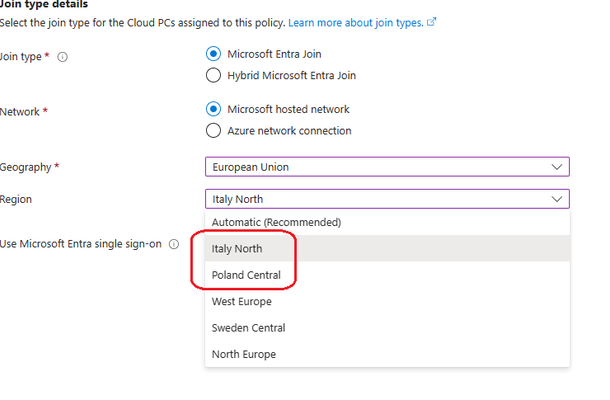Show info tooltip icon for Join type

(63, 57)
